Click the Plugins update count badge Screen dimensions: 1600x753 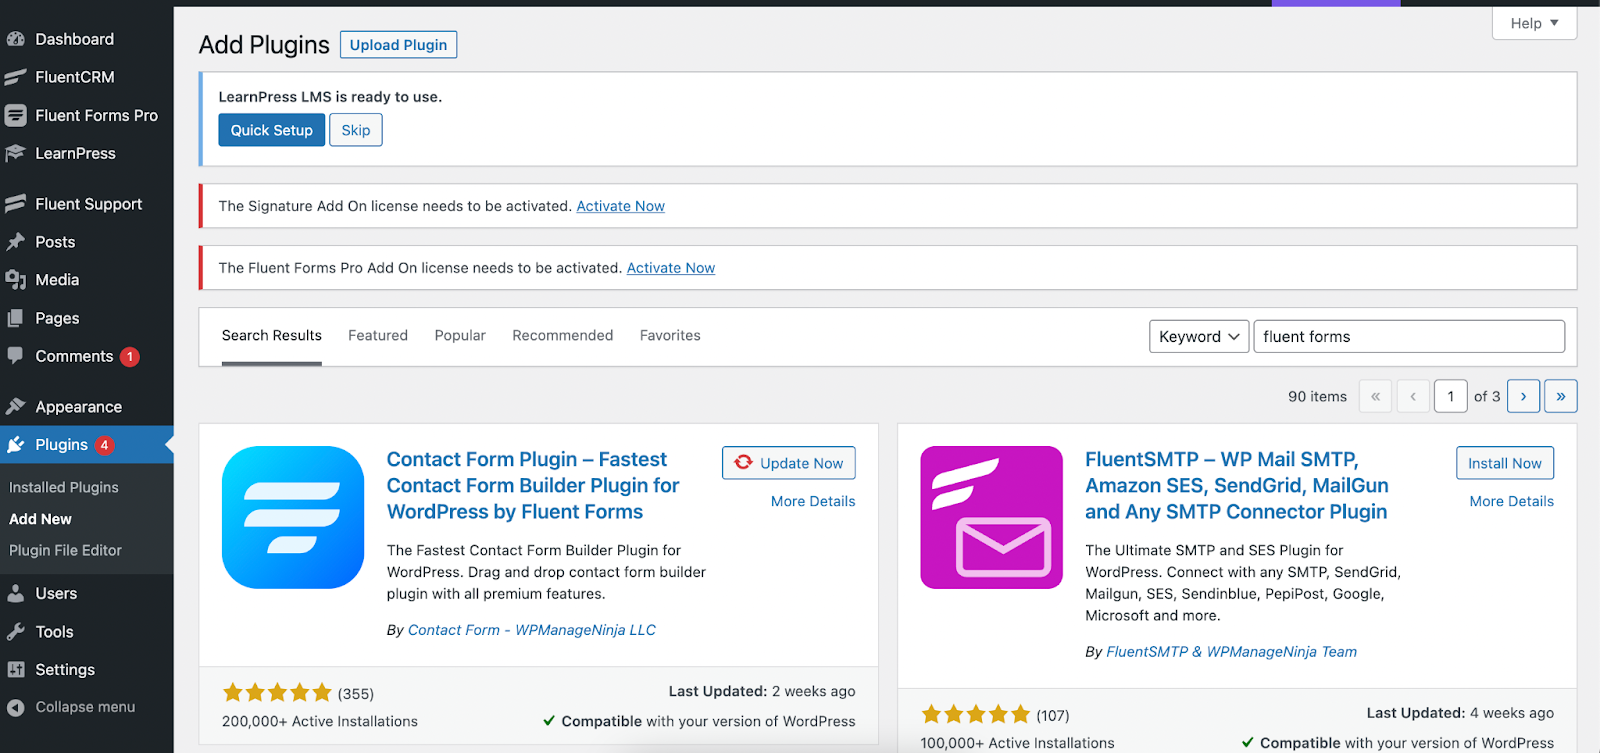[105, 445]
